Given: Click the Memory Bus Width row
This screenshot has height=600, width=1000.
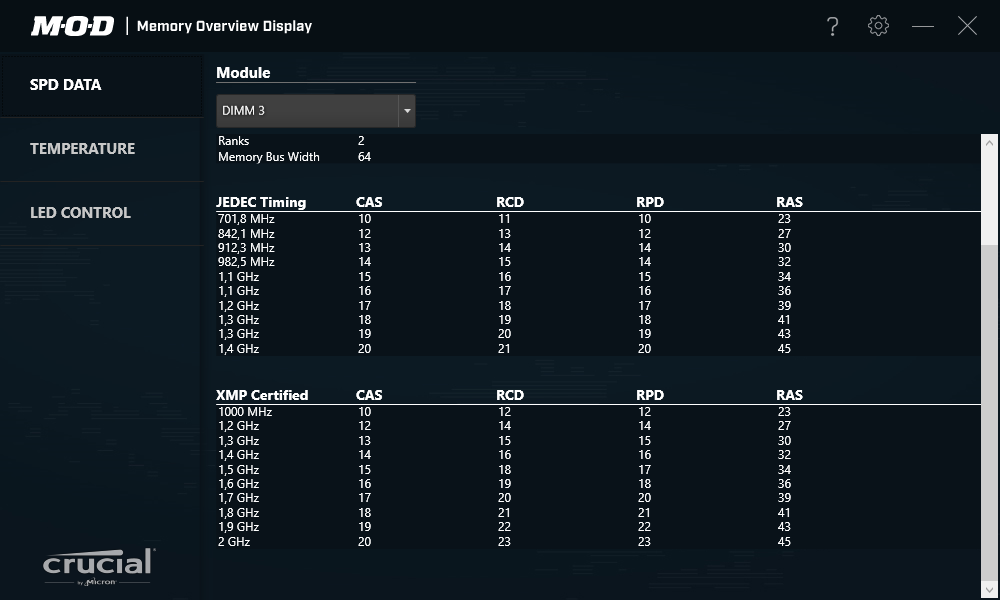Looking at the screenshot, I should [x=269, y=157].
